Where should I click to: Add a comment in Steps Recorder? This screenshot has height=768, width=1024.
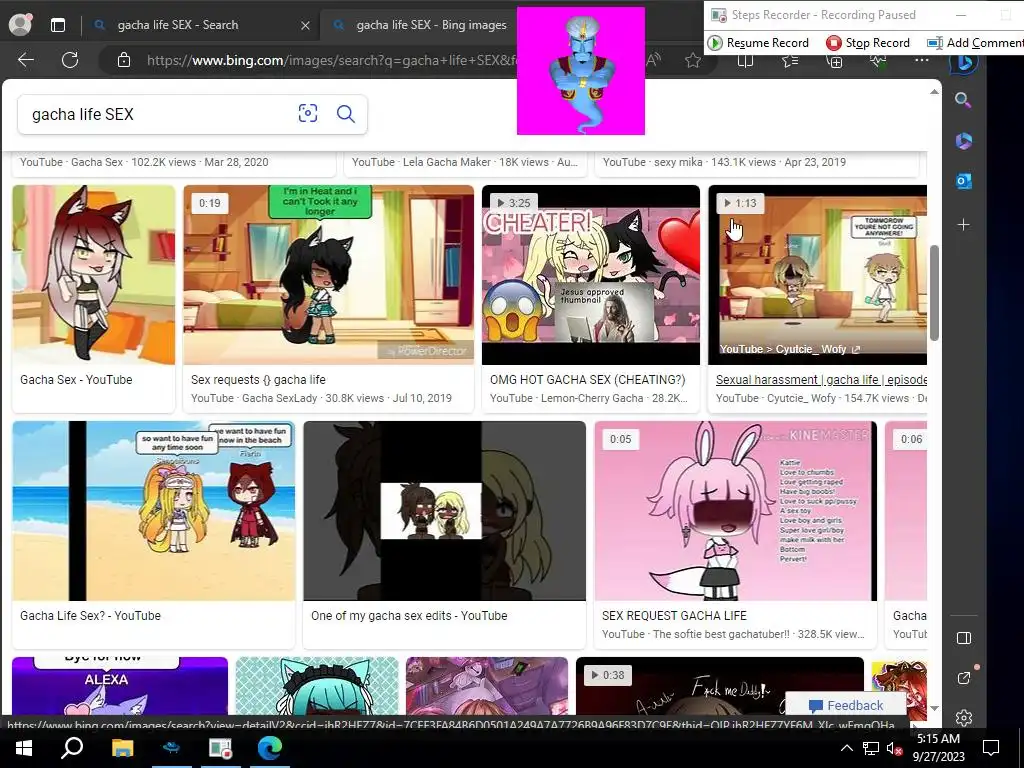975,42
